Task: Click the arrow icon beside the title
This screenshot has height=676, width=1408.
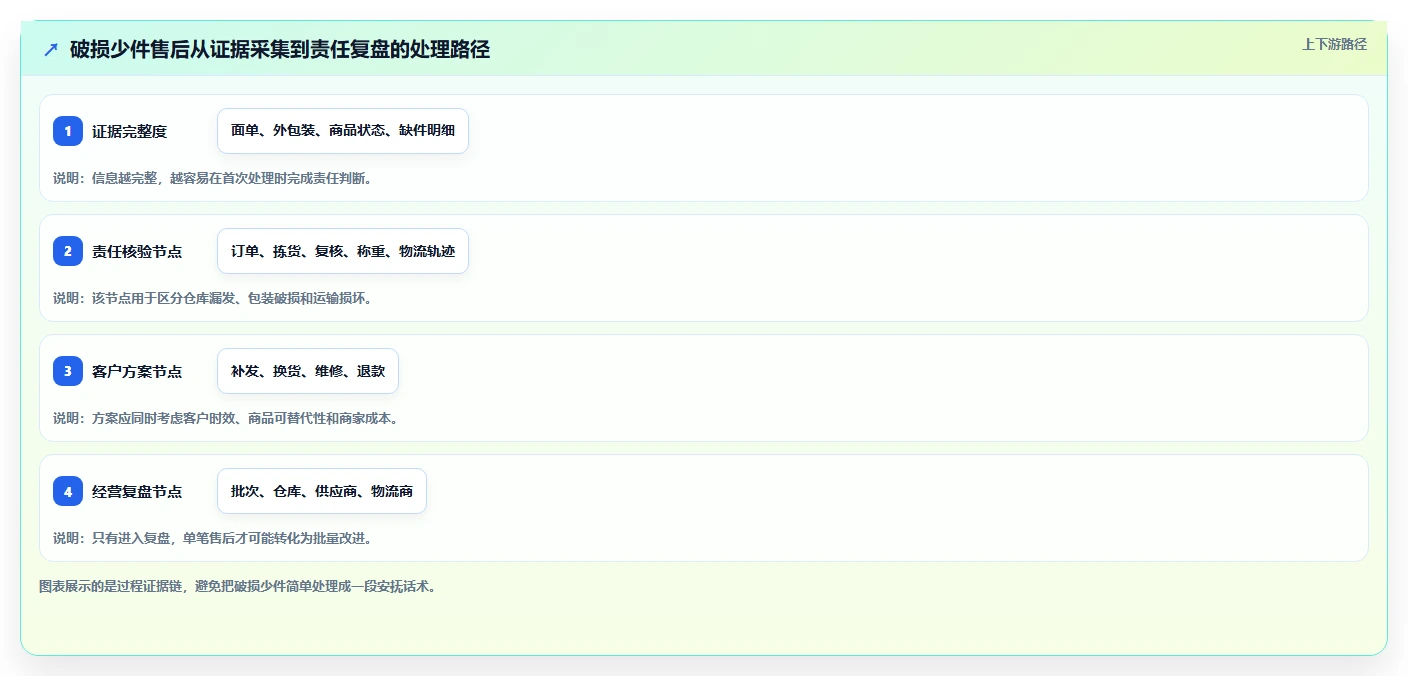Action: (51, 49)
